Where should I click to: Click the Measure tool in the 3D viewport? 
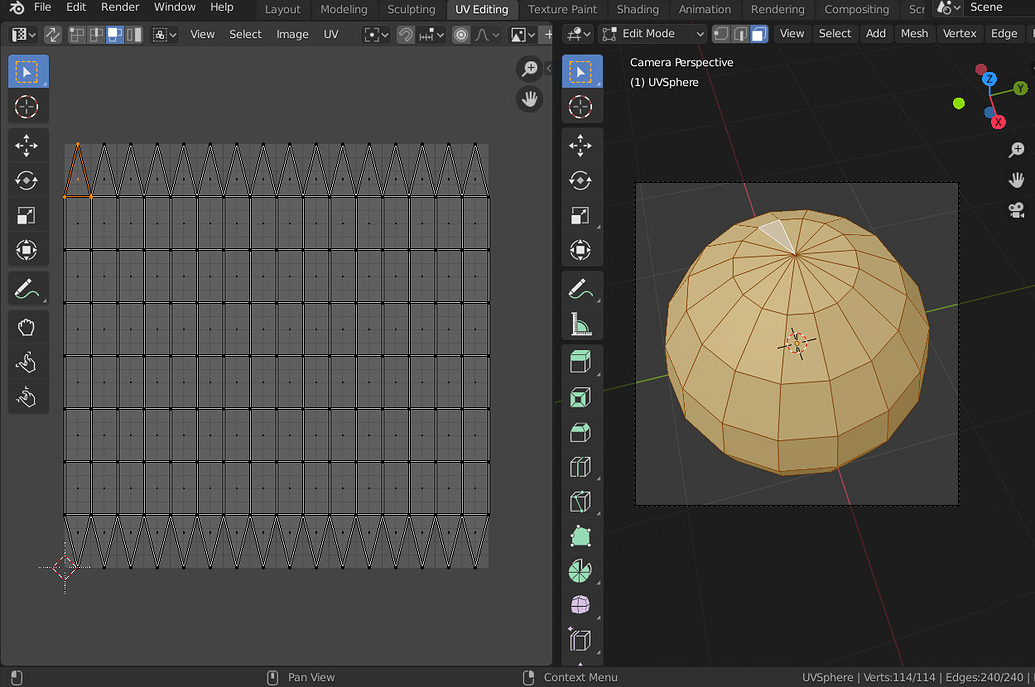pyautogui.click(x=581, y=323)
